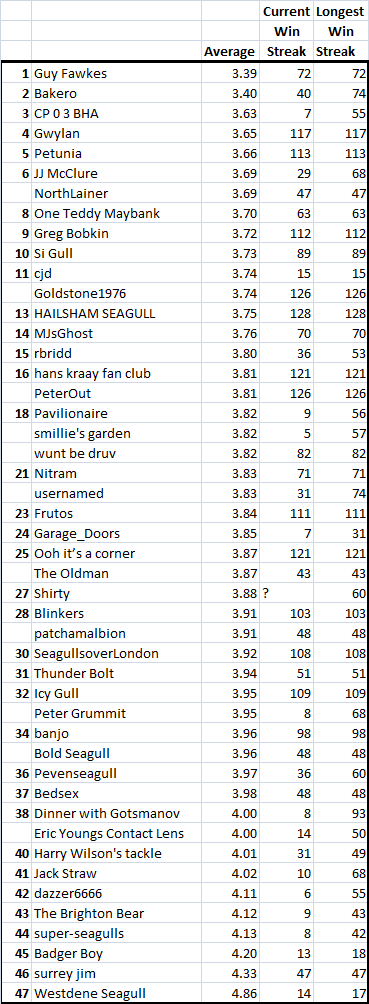Select the Westdene Seagull name cell
This screenshot has width=369, height=1004.
[117, 993]
